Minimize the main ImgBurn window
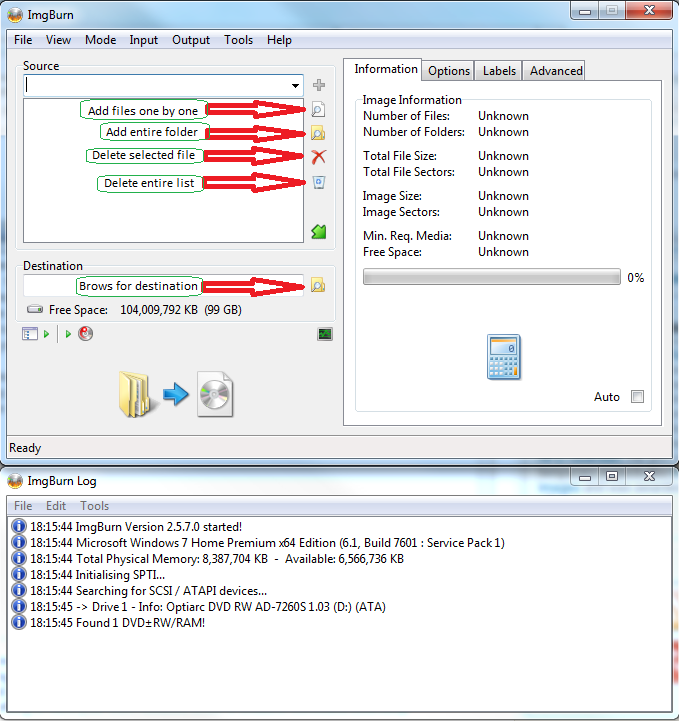The height and width of the screenshot is (721, 679). click(x=584, y=11)
